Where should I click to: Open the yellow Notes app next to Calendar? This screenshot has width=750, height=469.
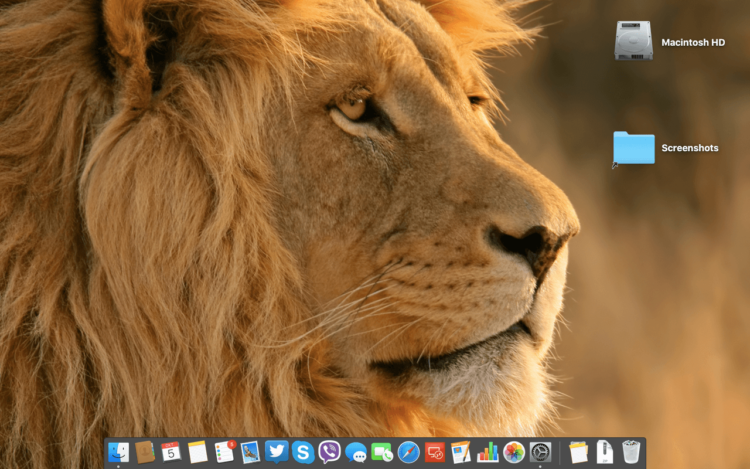197,452
